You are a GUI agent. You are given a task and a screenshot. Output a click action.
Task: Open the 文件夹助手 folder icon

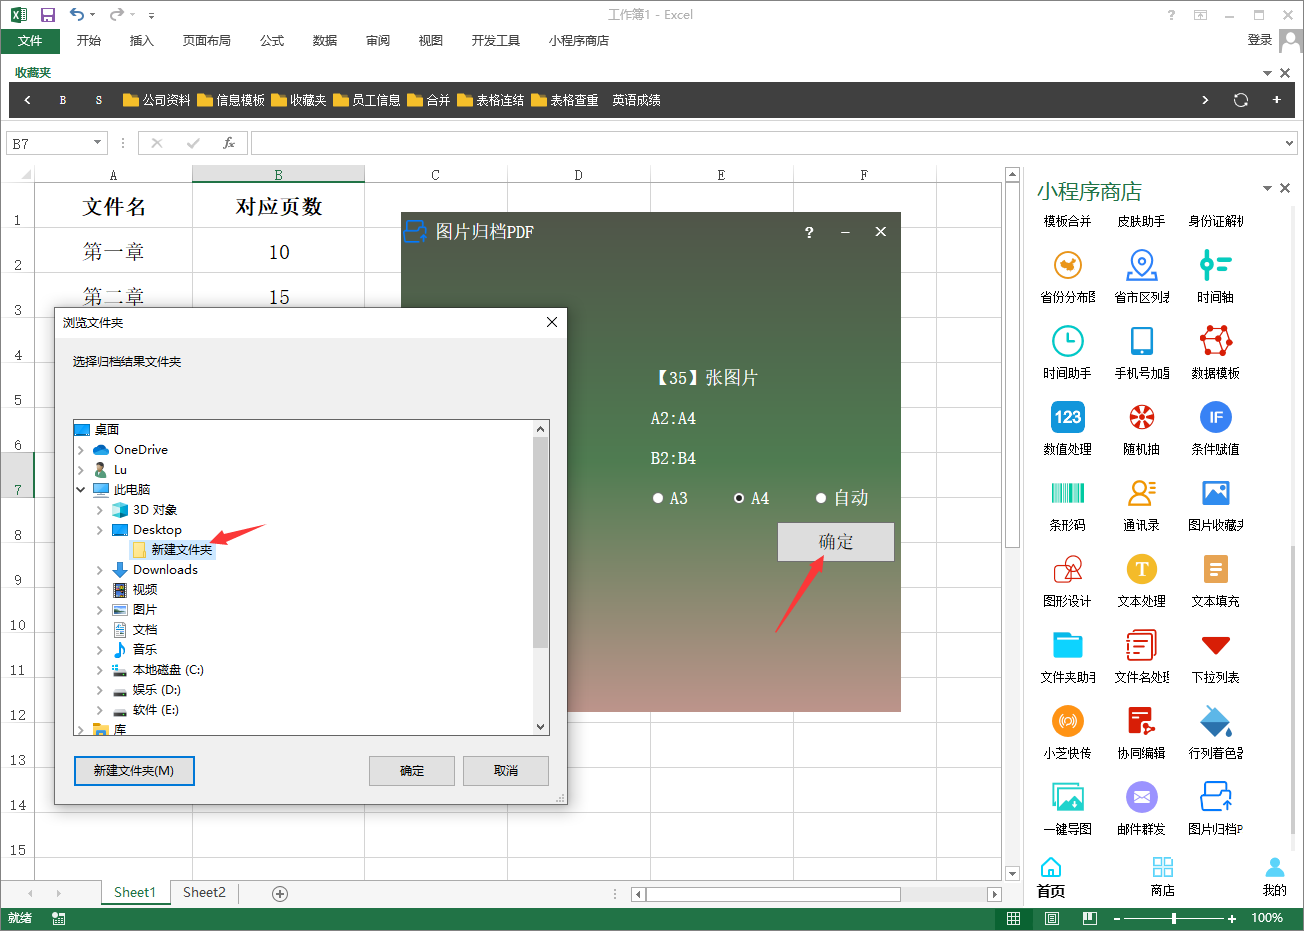(1068, 645)
